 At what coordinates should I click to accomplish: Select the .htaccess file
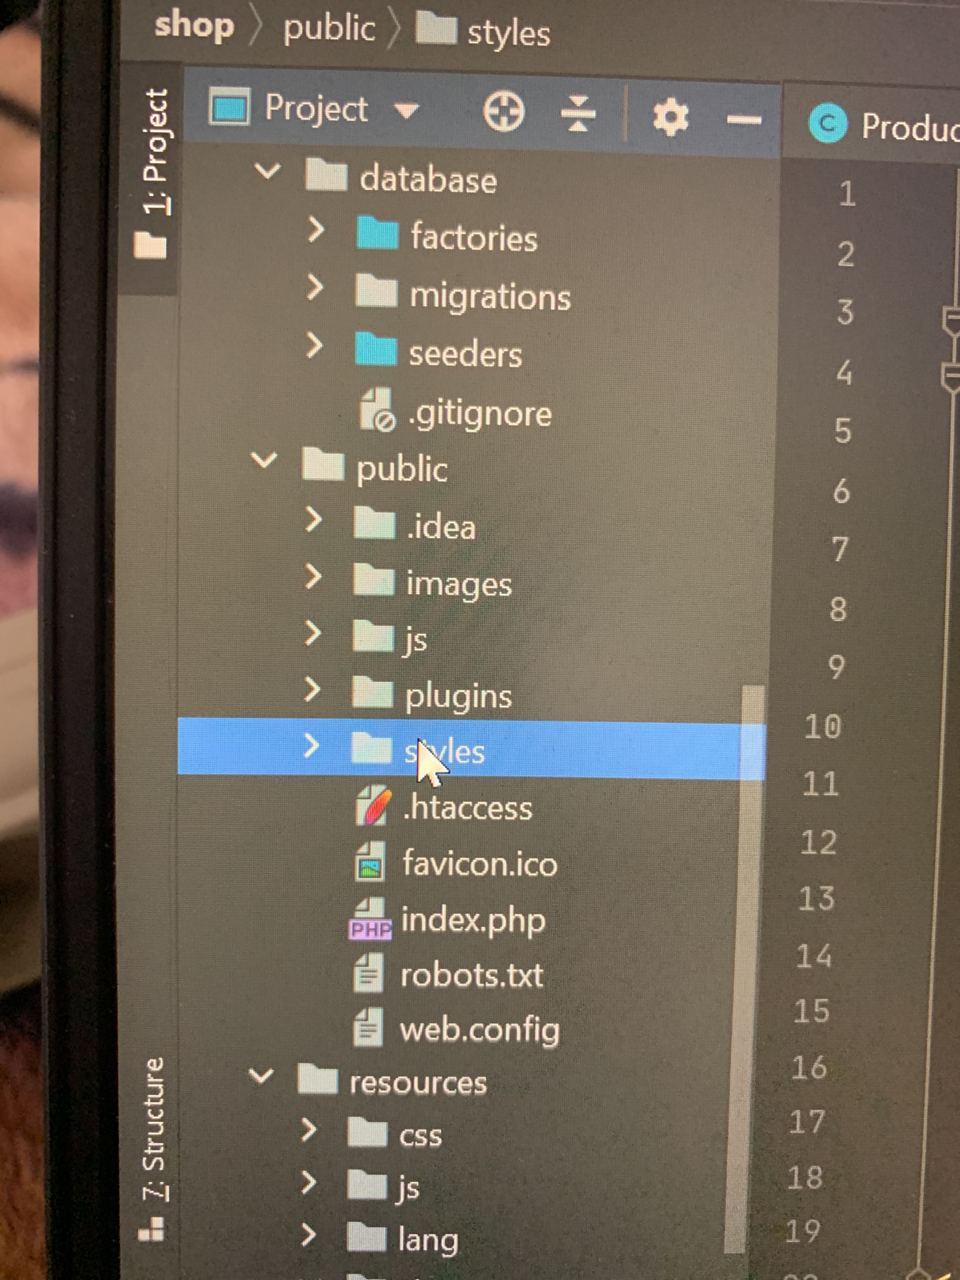coord(444,807)
